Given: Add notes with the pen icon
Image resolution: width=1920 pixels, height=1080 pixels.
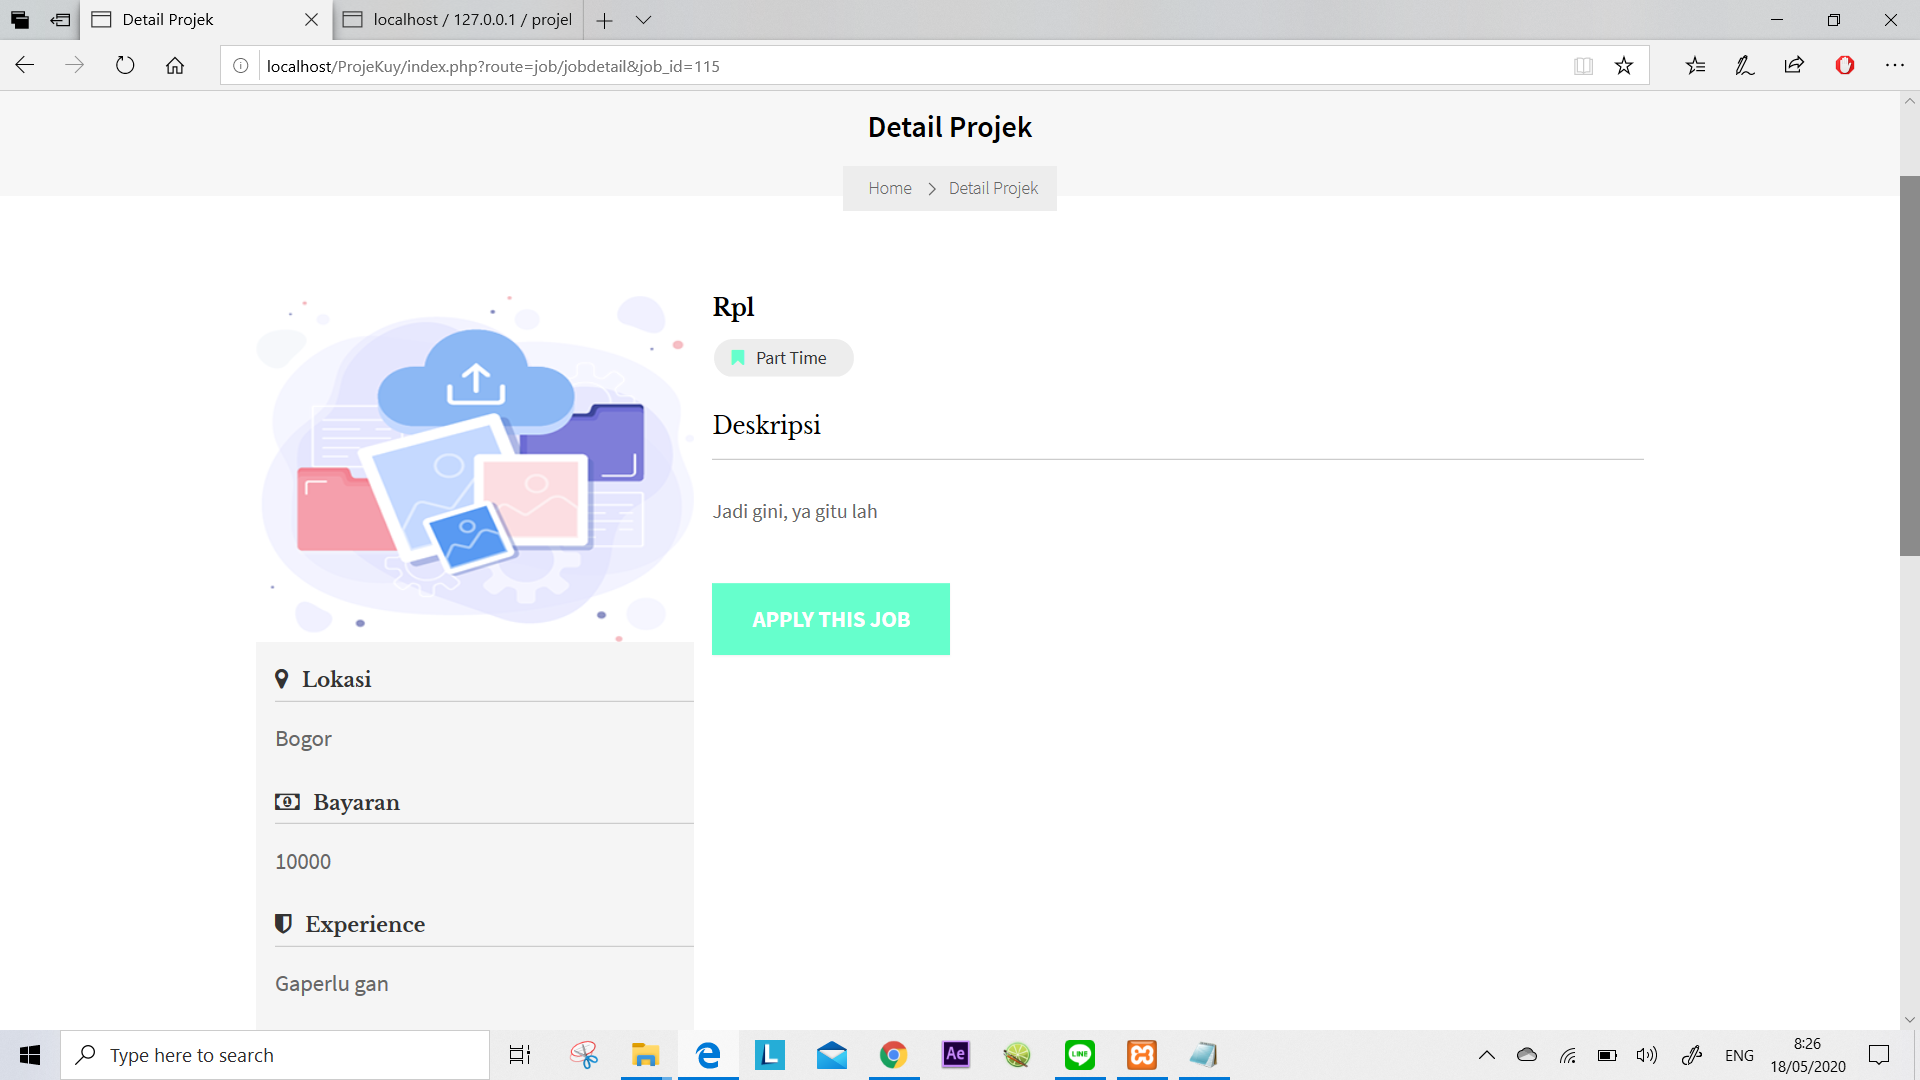Looking at the screenshot, I should (x=1745, y=66).
